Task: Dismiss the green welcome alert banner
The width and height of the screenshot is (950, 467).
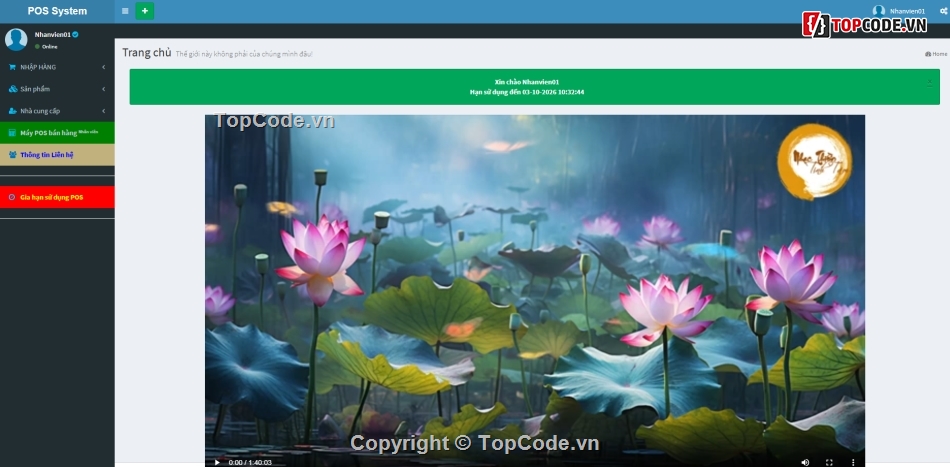Action: coord(929,80)
